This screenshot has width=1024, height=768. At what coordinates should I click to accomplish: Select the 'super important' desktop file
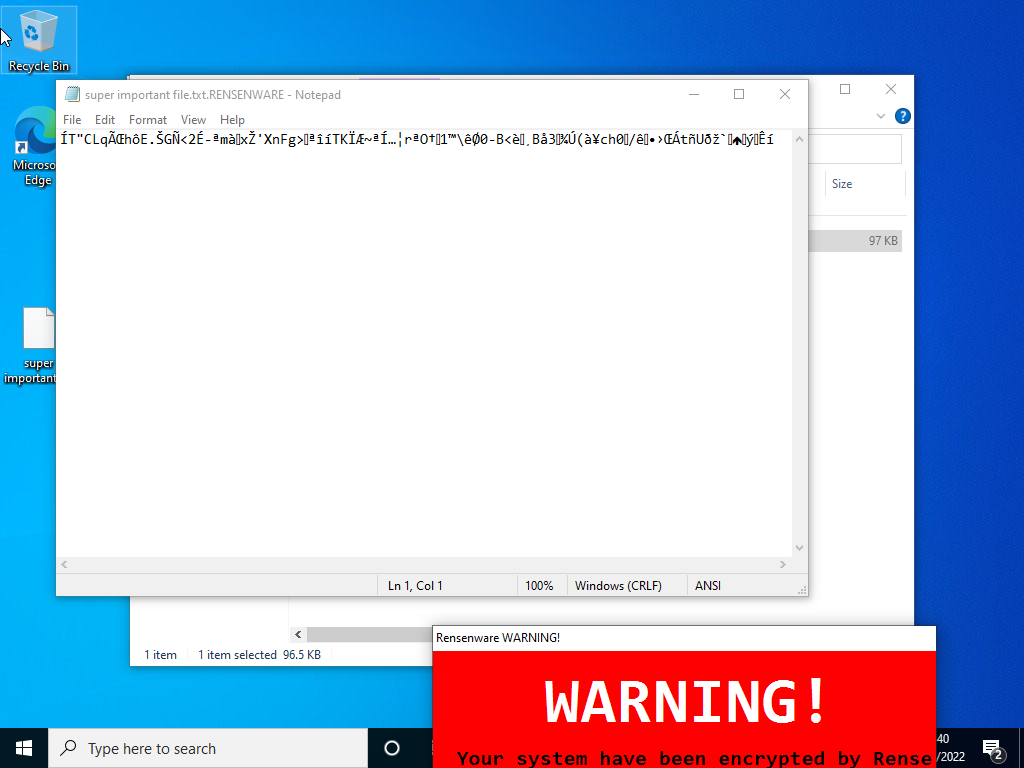[x=37, y=327]
